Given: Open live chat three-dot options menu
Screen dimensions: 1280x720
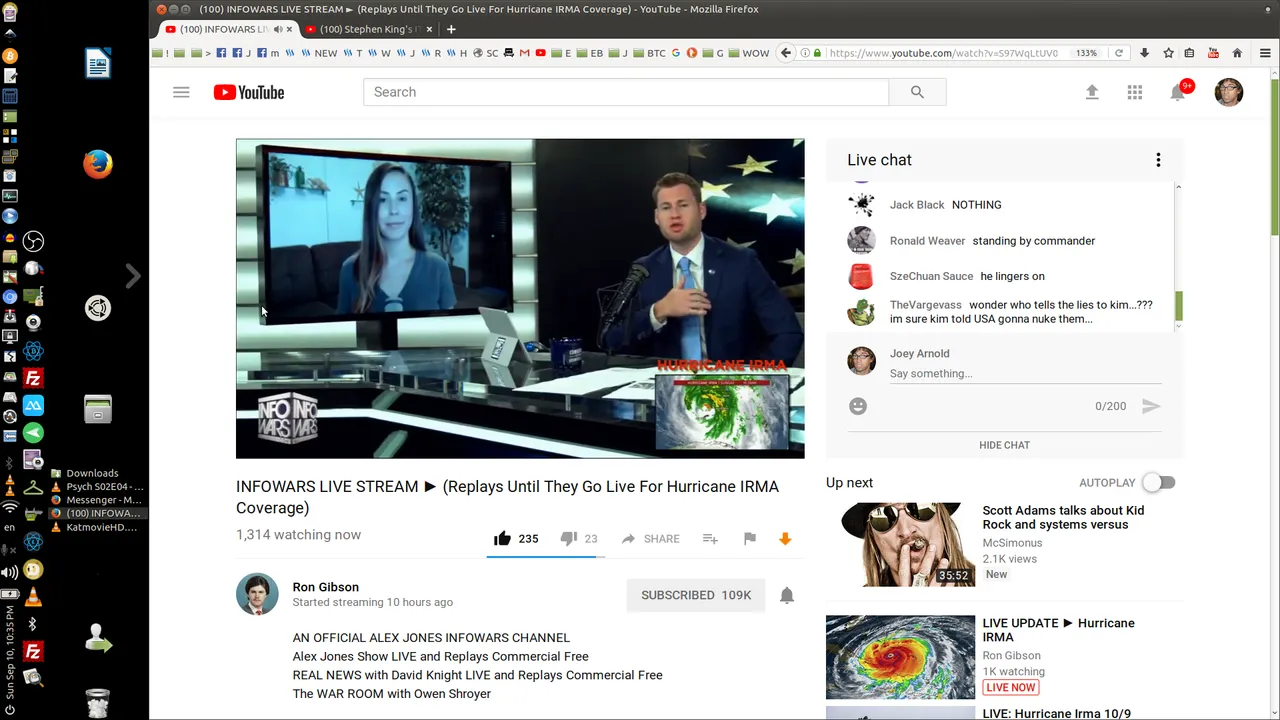Looking at the screenshot, I should (1158, 160).
